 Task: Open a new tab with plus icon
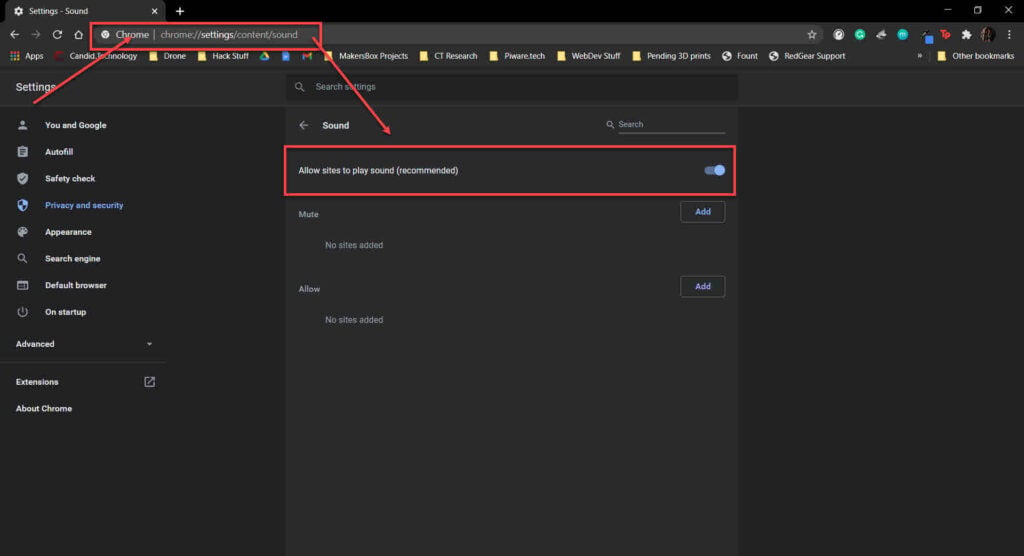click(180, 11)
